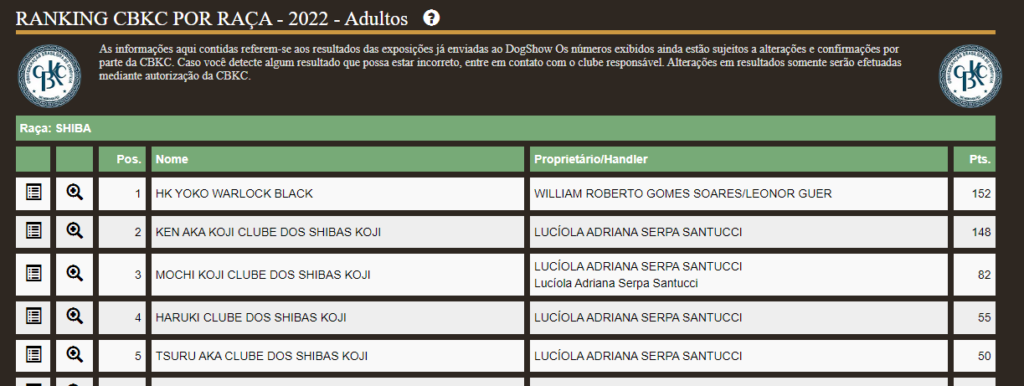Open the help question mark icon
1024x386 pixels.
click(x=431, y=18)
